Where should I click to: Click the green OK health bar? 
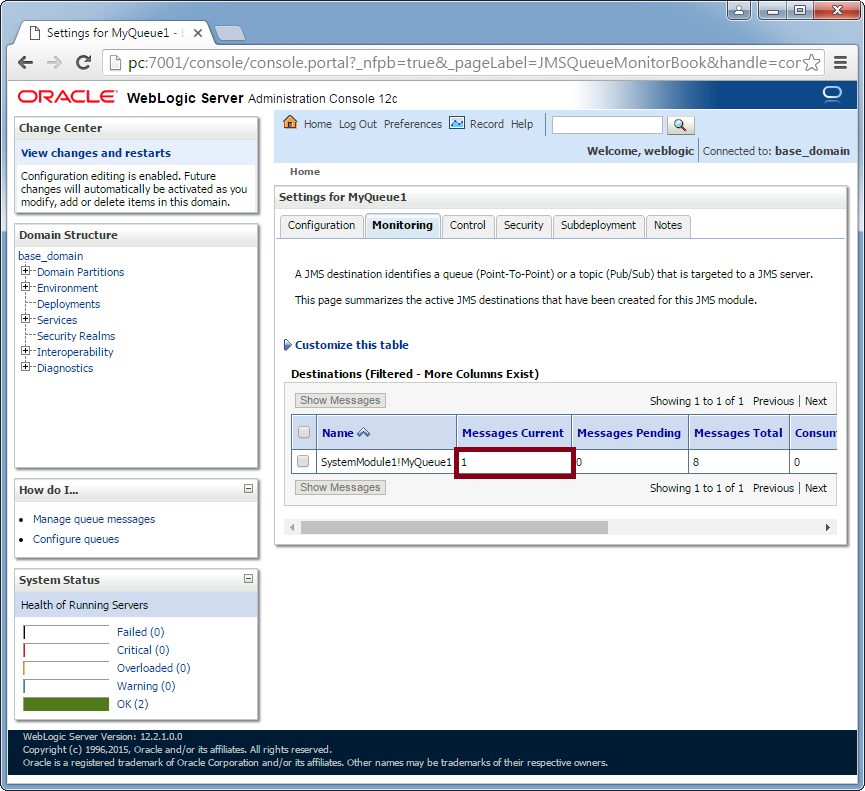(66, 704)
